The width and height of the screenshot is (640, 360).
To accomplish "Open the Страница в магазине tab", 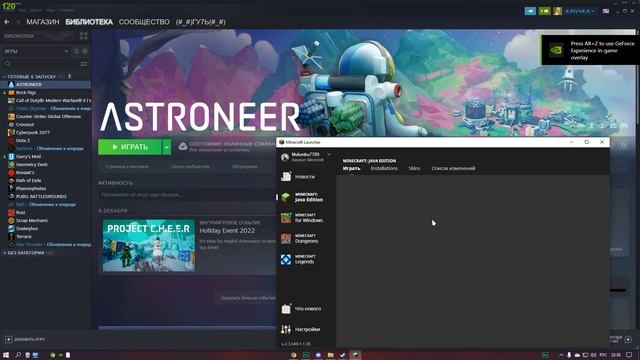I will point(127,167).
